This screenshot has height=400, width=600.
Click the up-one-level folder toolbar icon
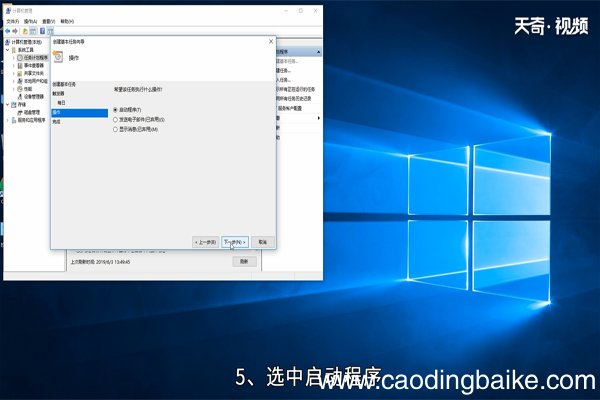pyautogui.click(x=25, y=31)
